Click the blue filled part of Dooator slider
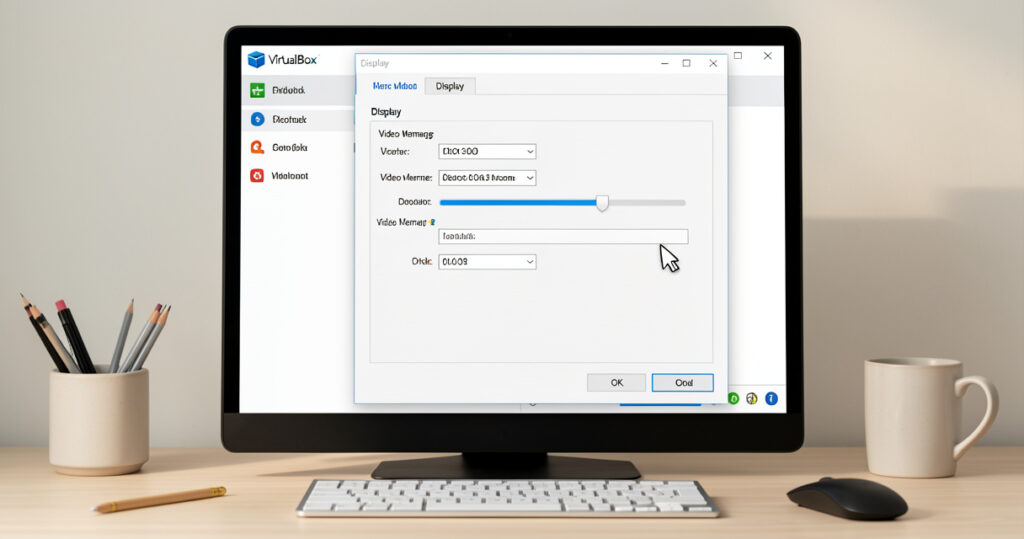 [518, 203]
